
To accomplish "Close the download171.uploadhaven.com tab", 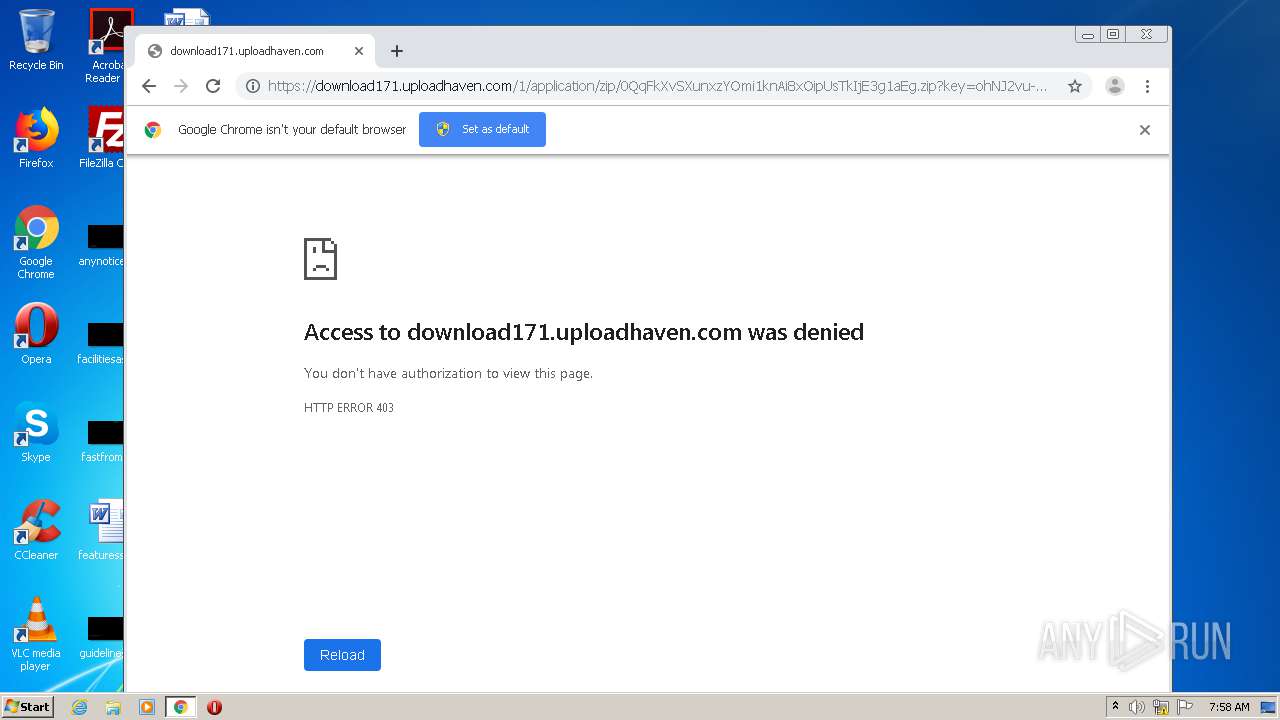I will tap(359, 51).
